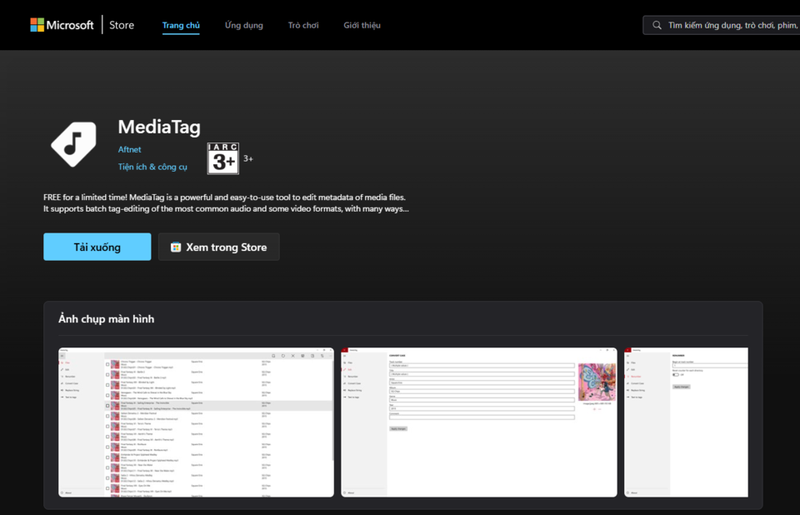Click the app description text

coord(226,203)
